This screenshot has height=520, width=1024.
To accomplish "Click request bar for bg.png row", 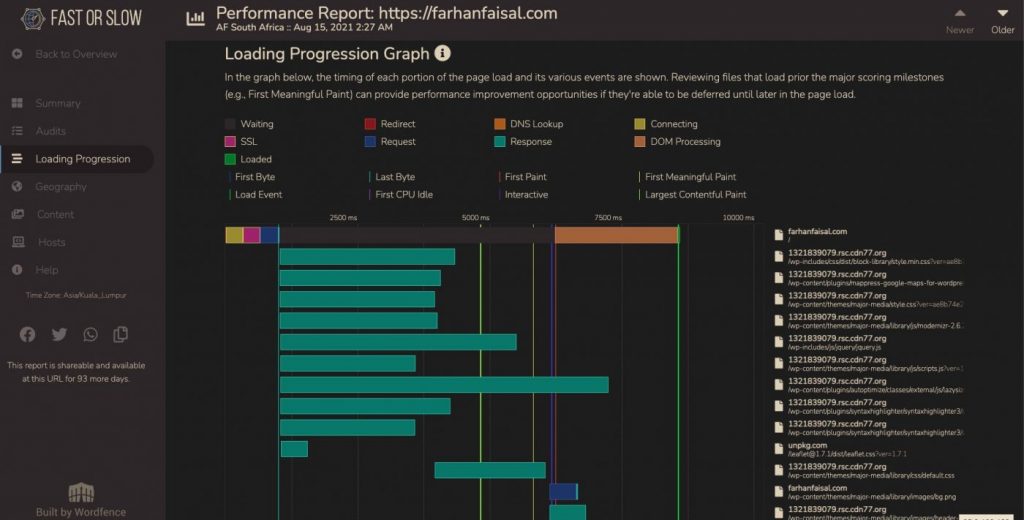I will [562, 492].
